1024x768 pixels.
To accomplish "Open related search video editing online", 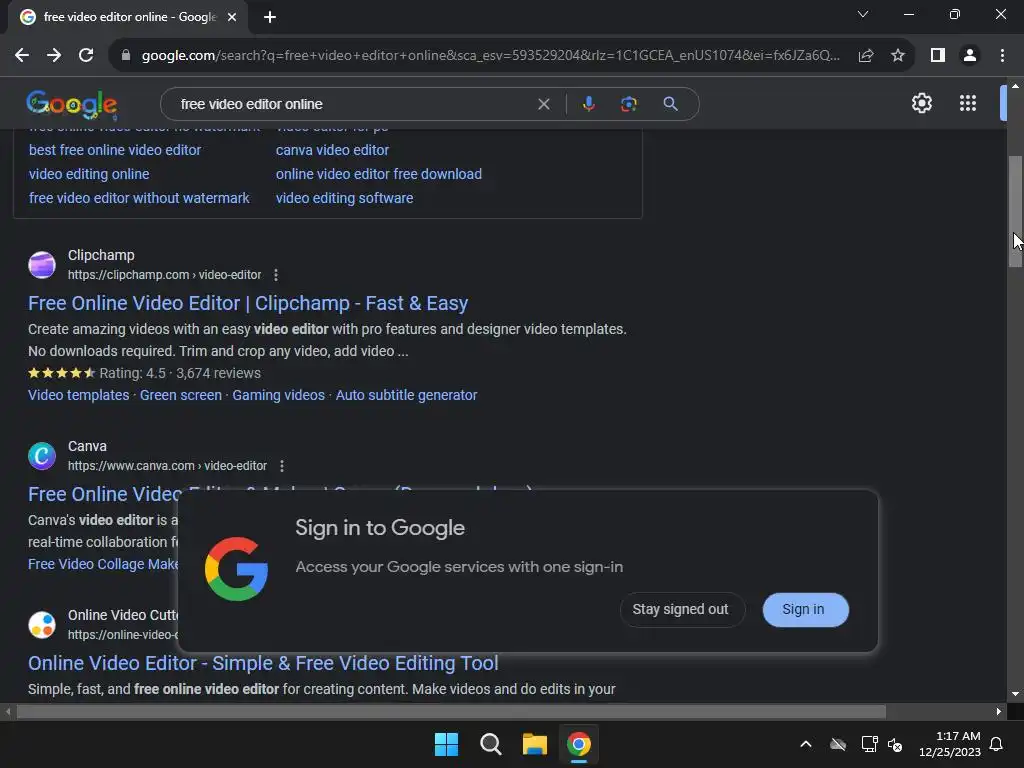I will 89,174.
